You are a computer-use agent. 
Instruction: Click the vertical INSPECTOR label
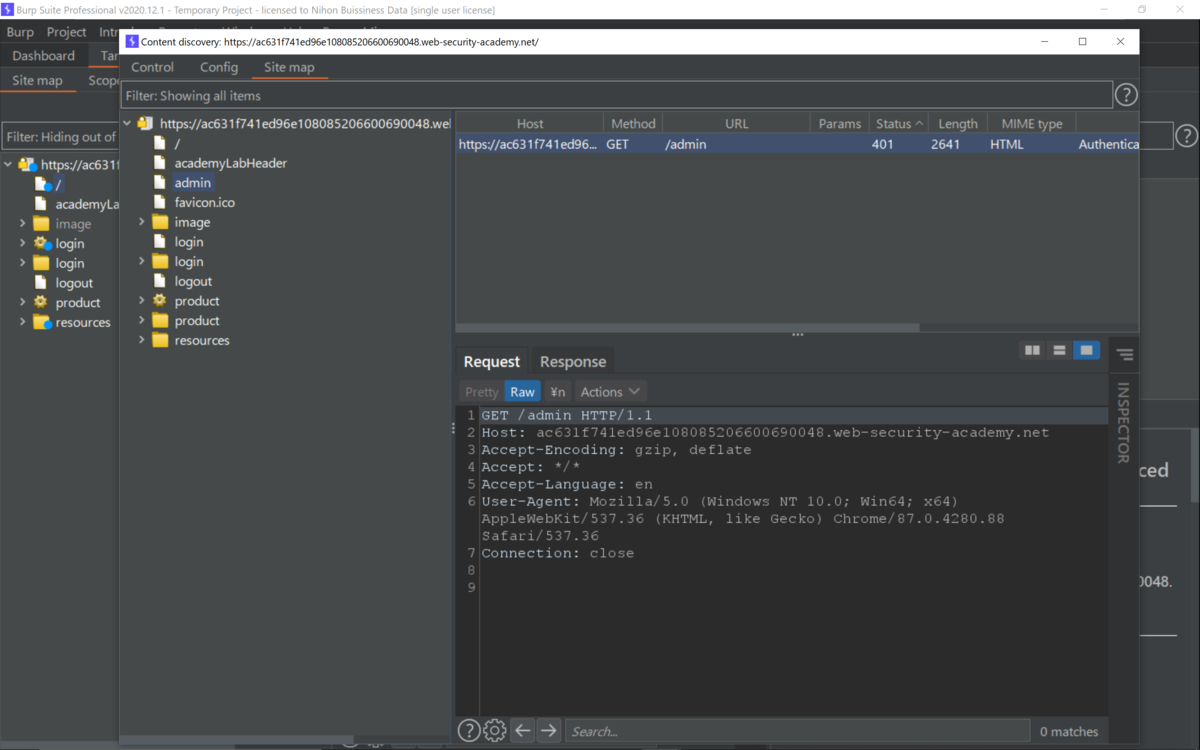[x=1123, y=422]
